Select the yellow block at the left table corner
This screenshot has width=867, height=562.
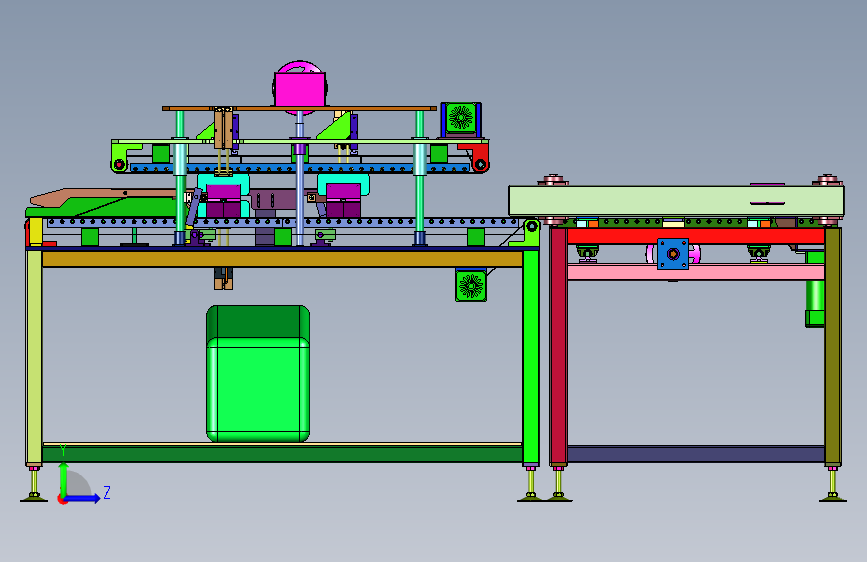36,231
